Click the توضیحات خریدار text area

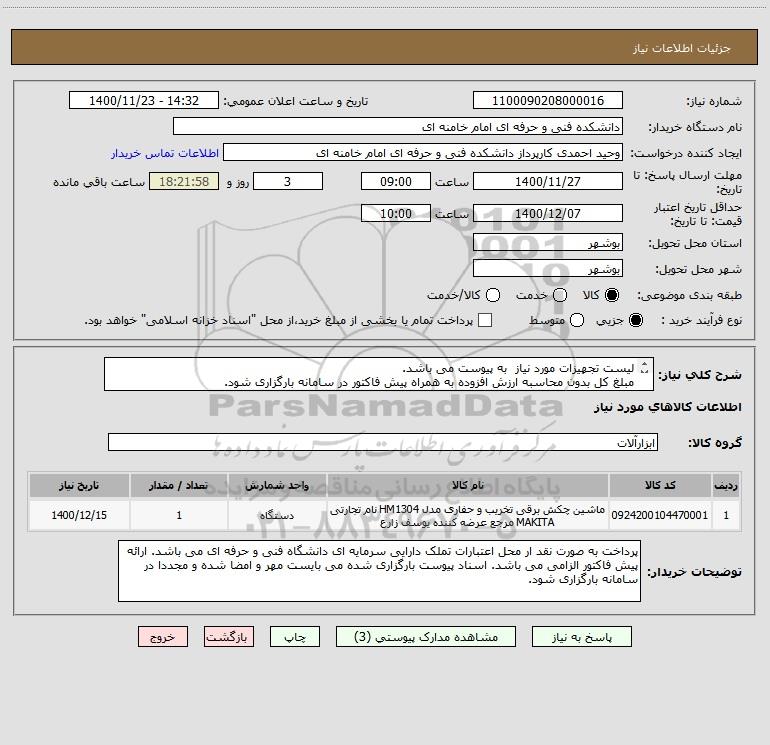tap(379, 571)
